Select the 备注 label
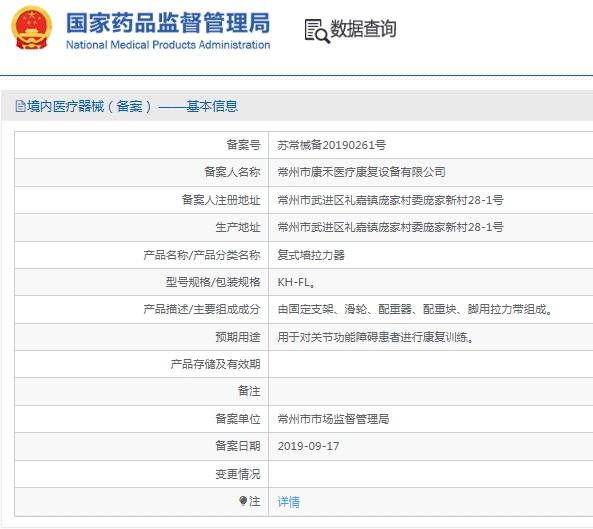This screenshot has height=529, width=593. click(249, 391)
